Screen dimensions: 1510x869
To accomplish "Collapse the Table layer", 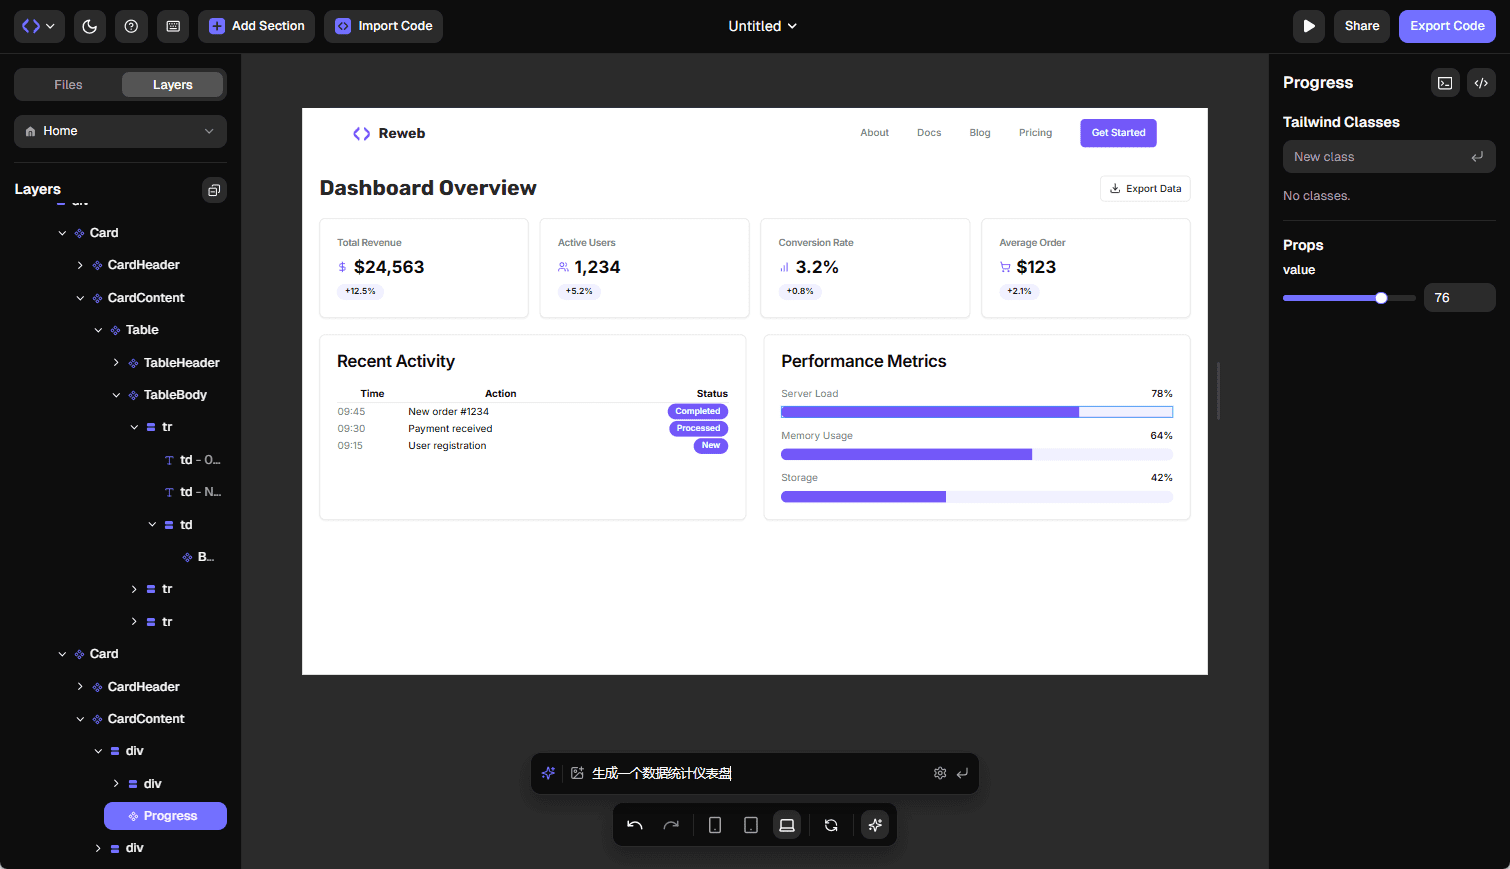I will click(98, 330).
